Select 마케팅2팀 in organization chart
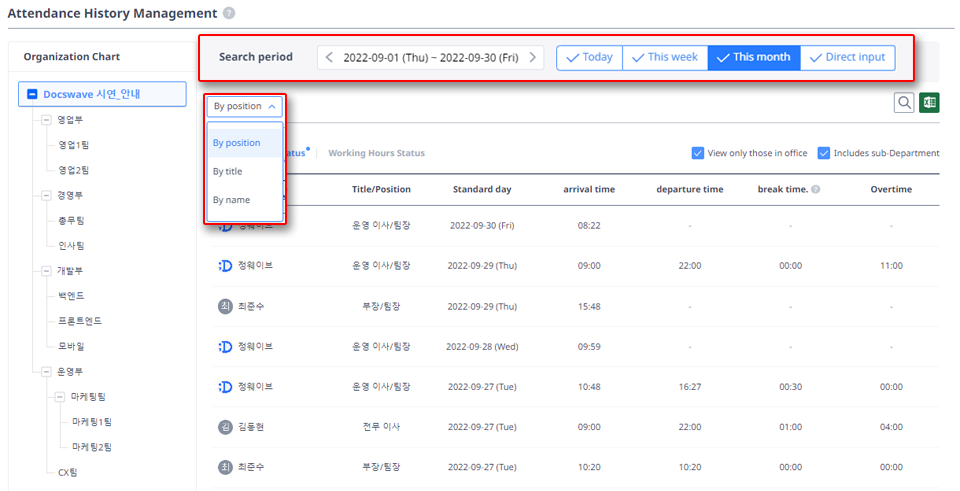This screenshot has width=960, height=491. pos(91,447)
